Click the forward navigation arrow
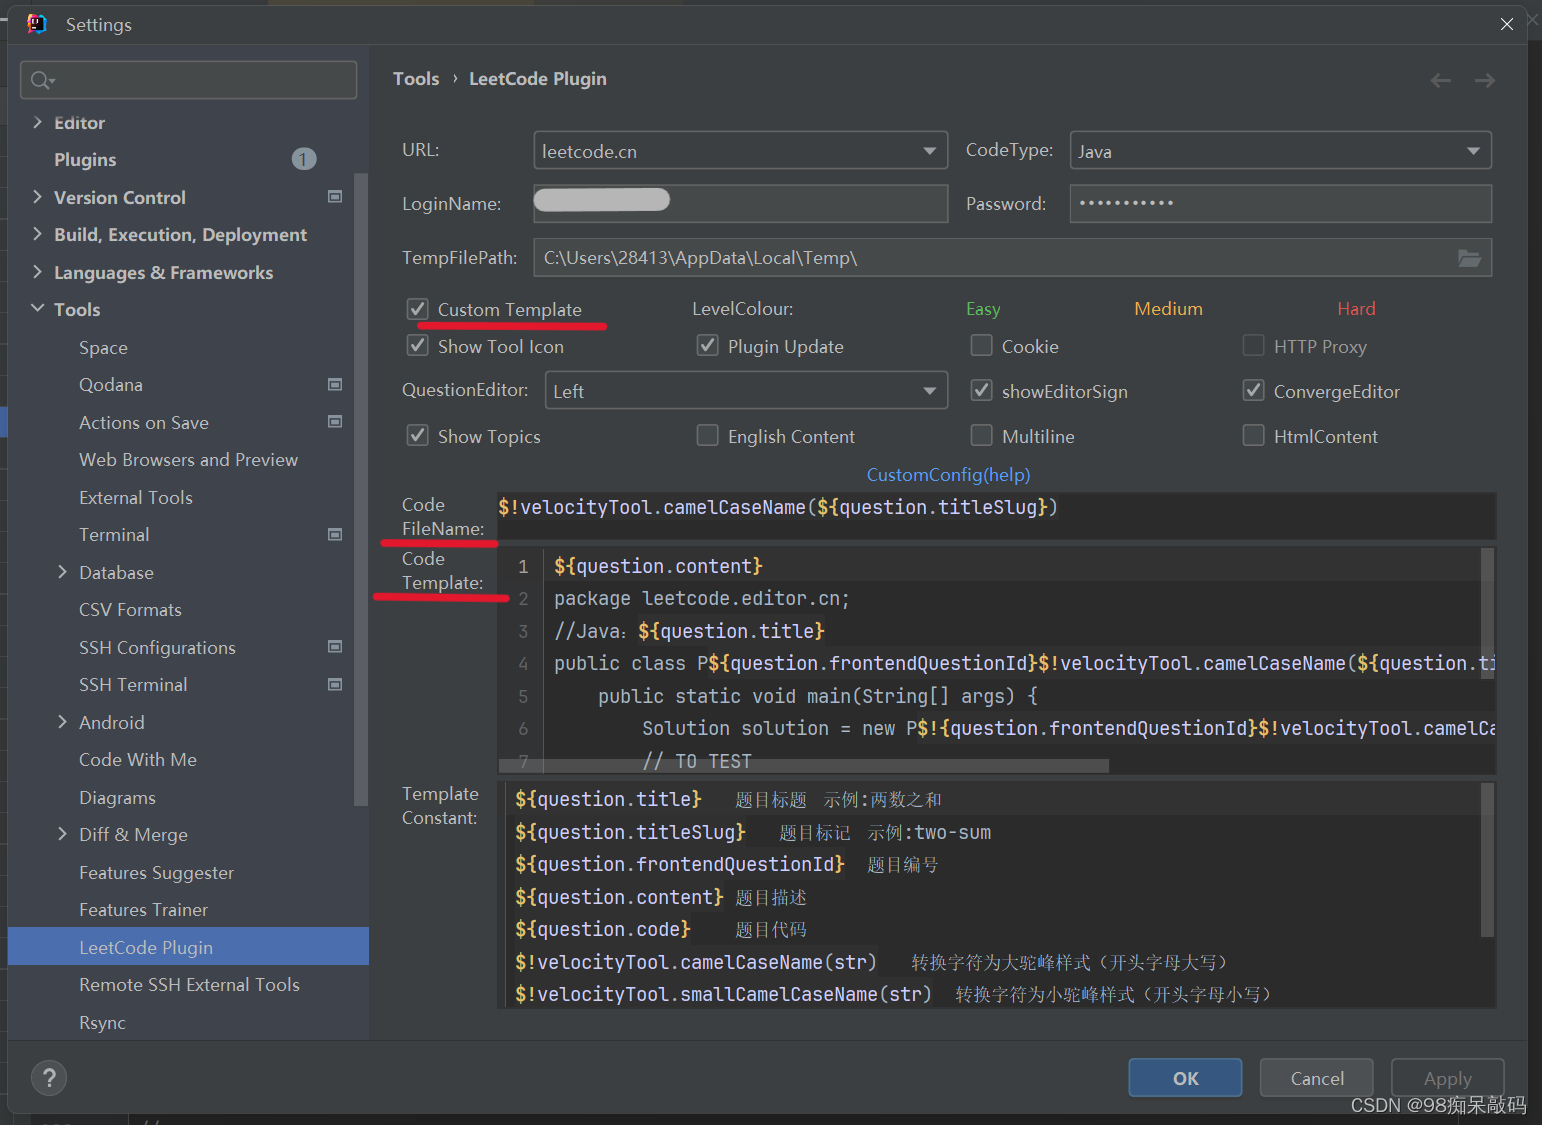The width and height of the screenshot is (1542, 1125). click(x=1485, y=80)
